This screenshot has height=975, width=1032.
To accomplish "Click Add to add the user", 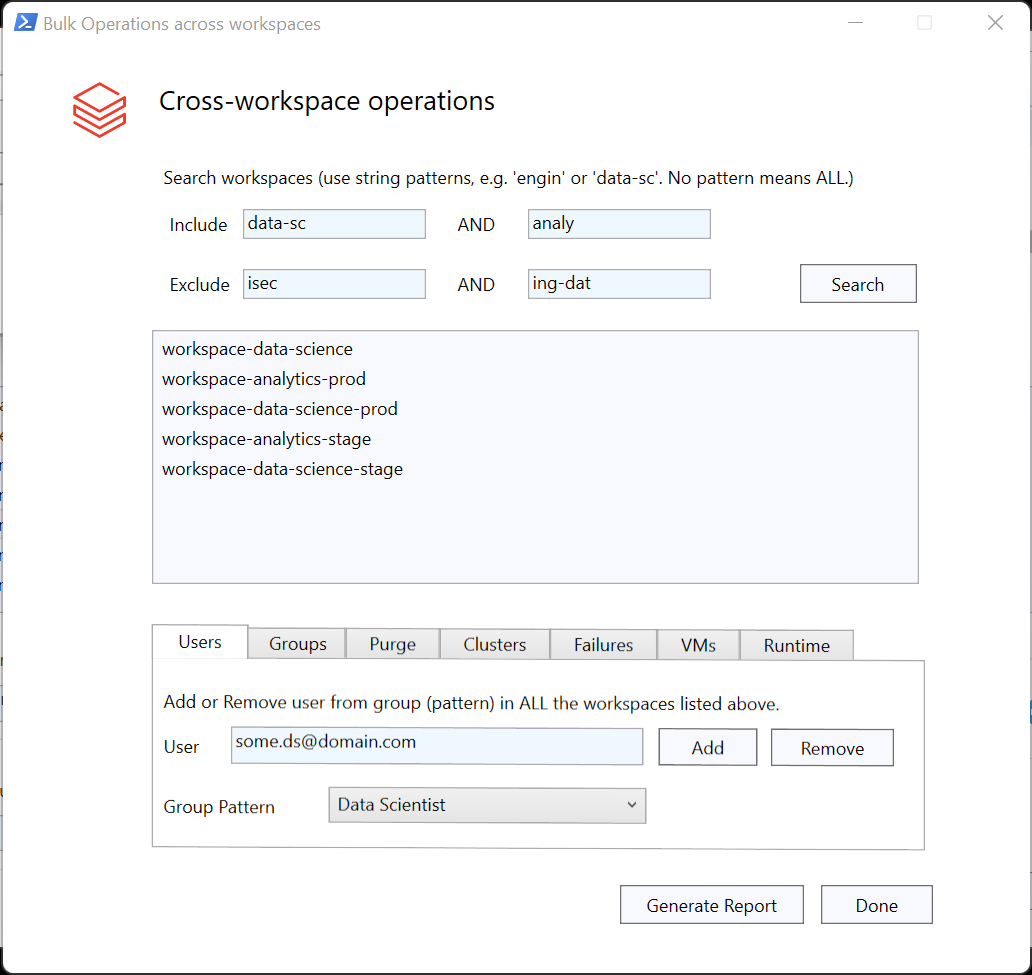I will pos(707,747).
